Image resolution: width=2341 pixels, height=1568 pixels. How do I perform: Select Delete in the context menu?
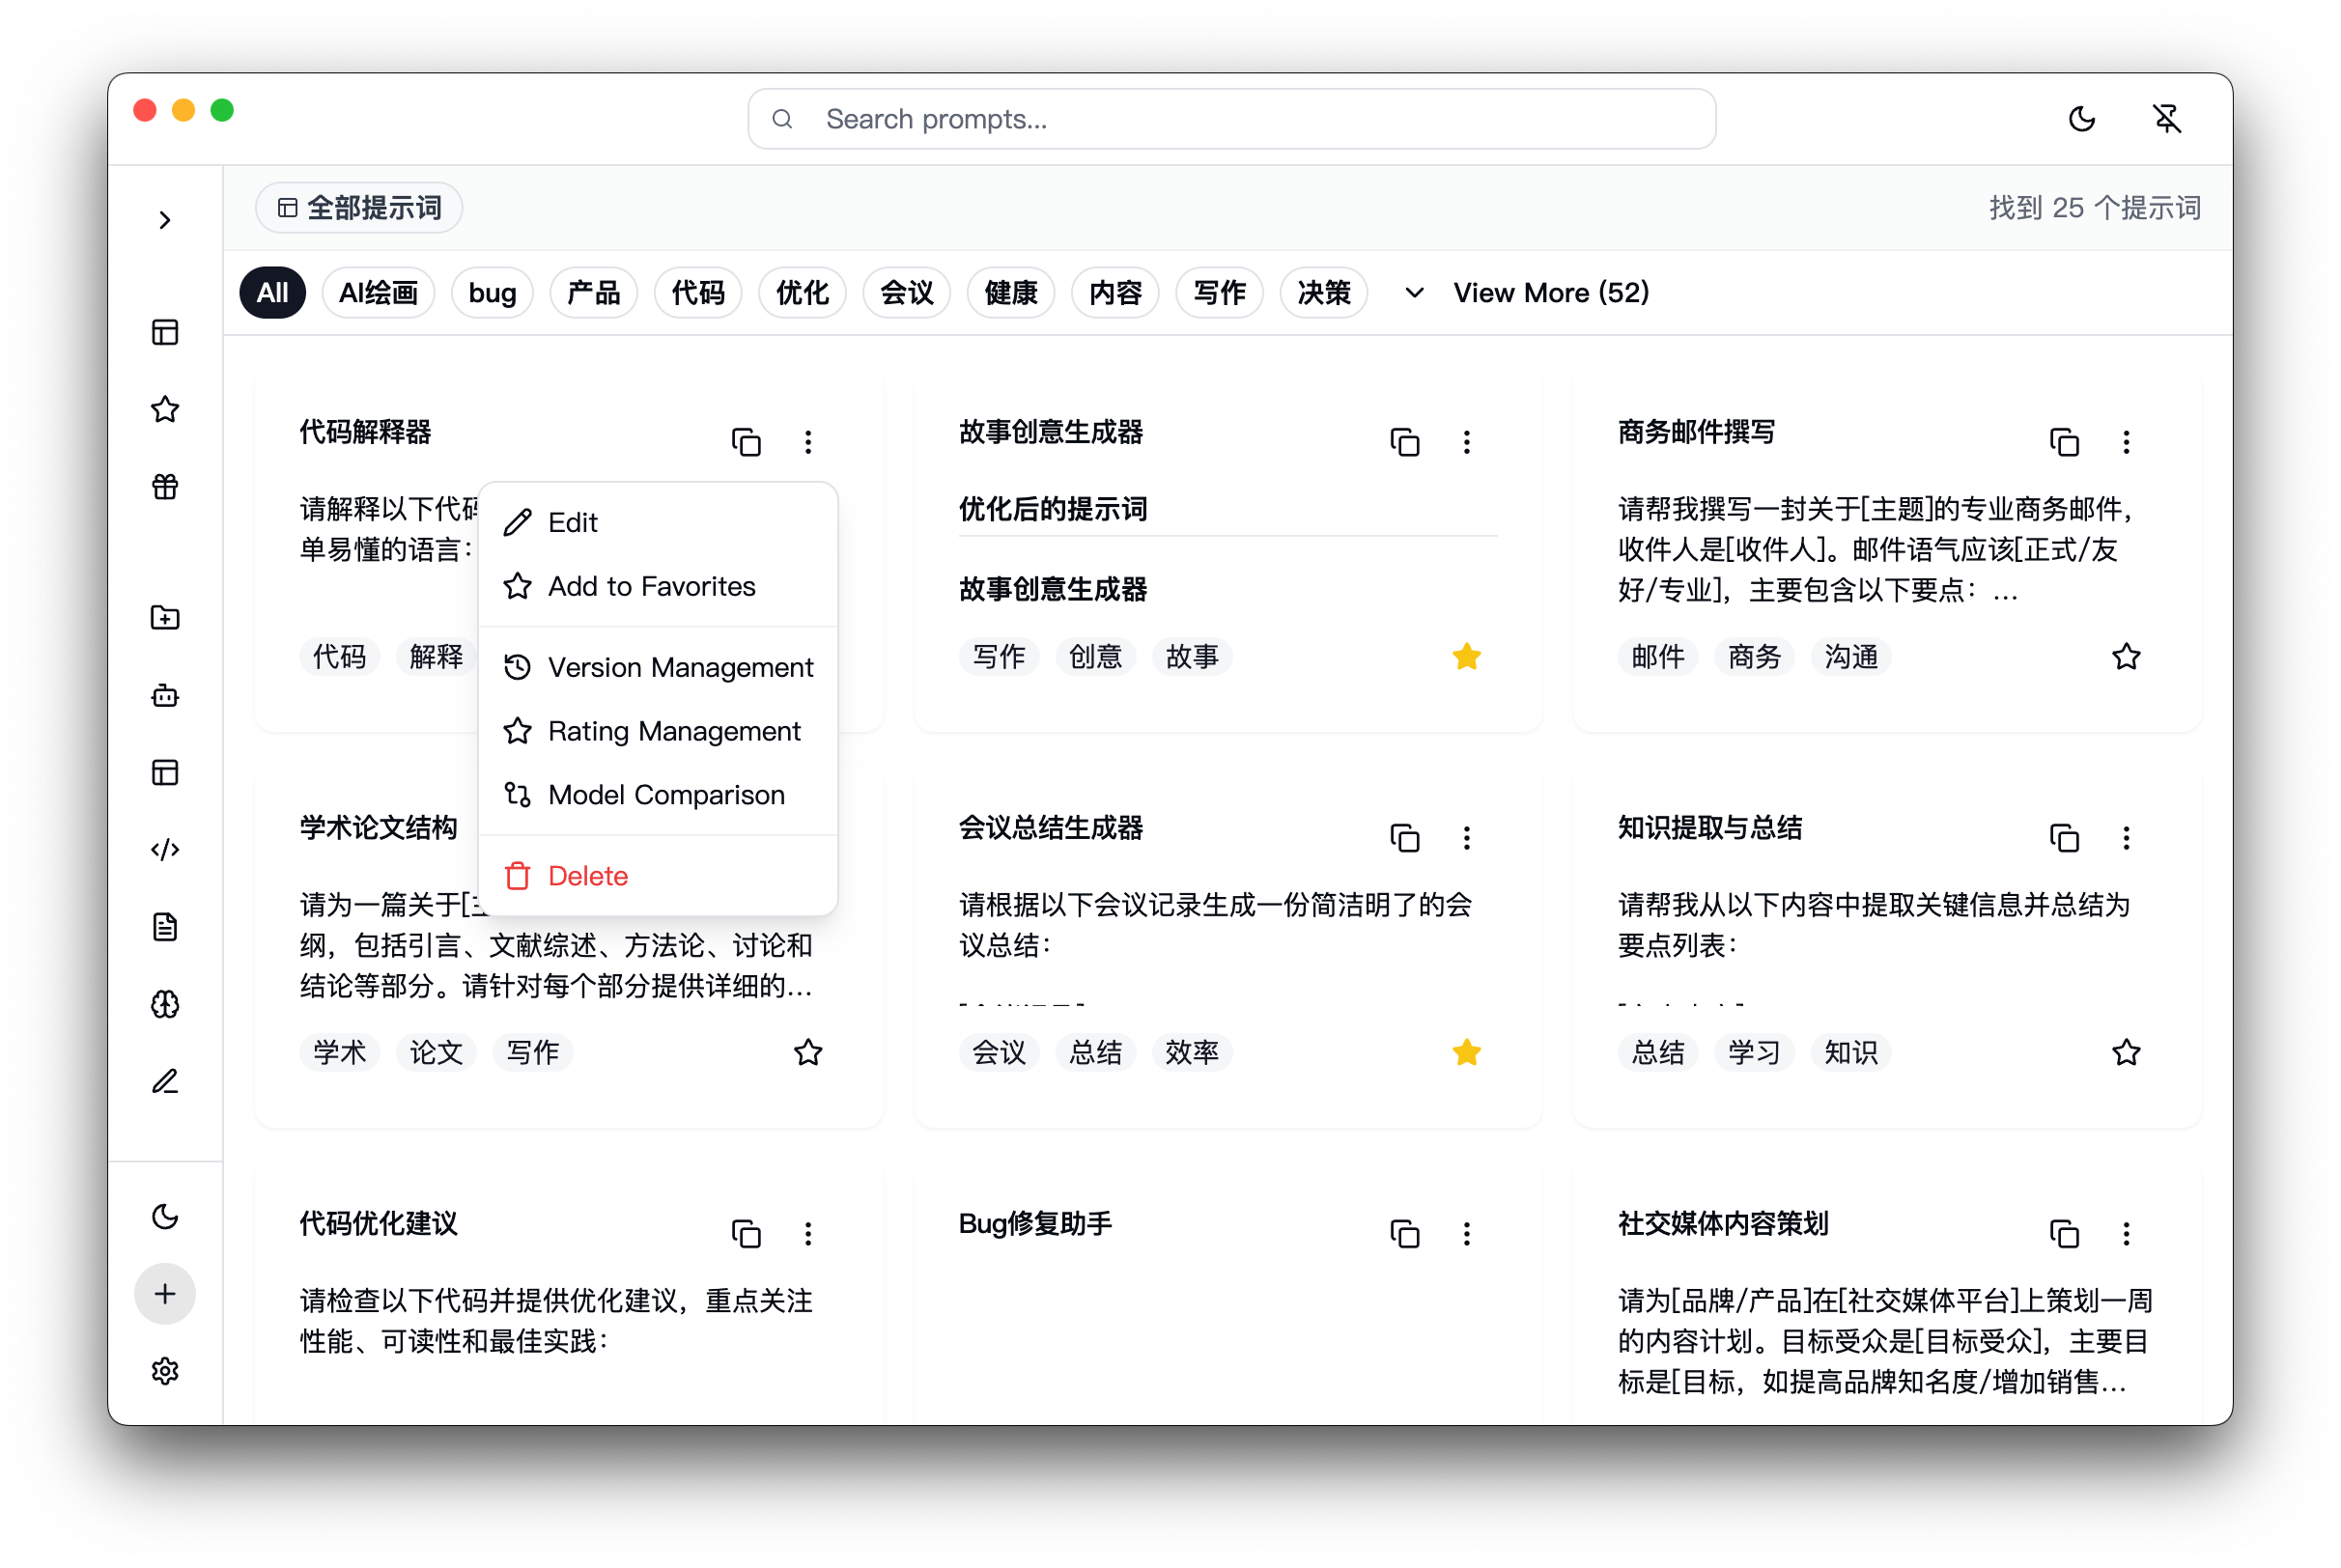pos(588,876)
